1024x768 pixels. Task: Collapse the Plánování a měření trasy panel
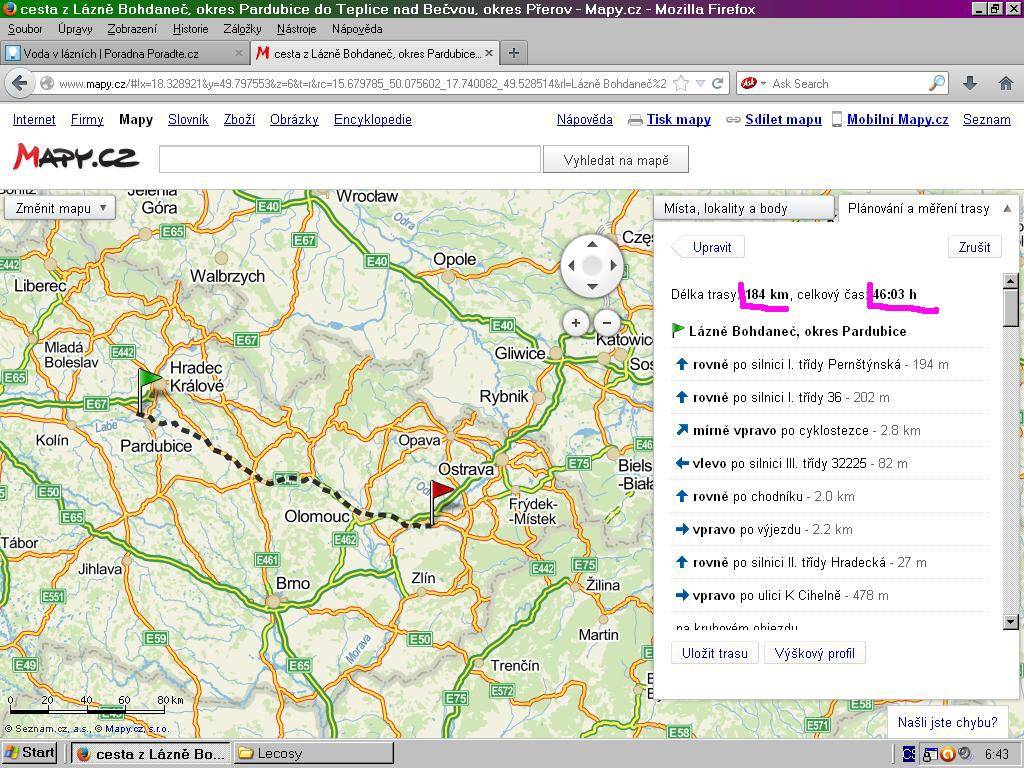[x=1006, y=208]
